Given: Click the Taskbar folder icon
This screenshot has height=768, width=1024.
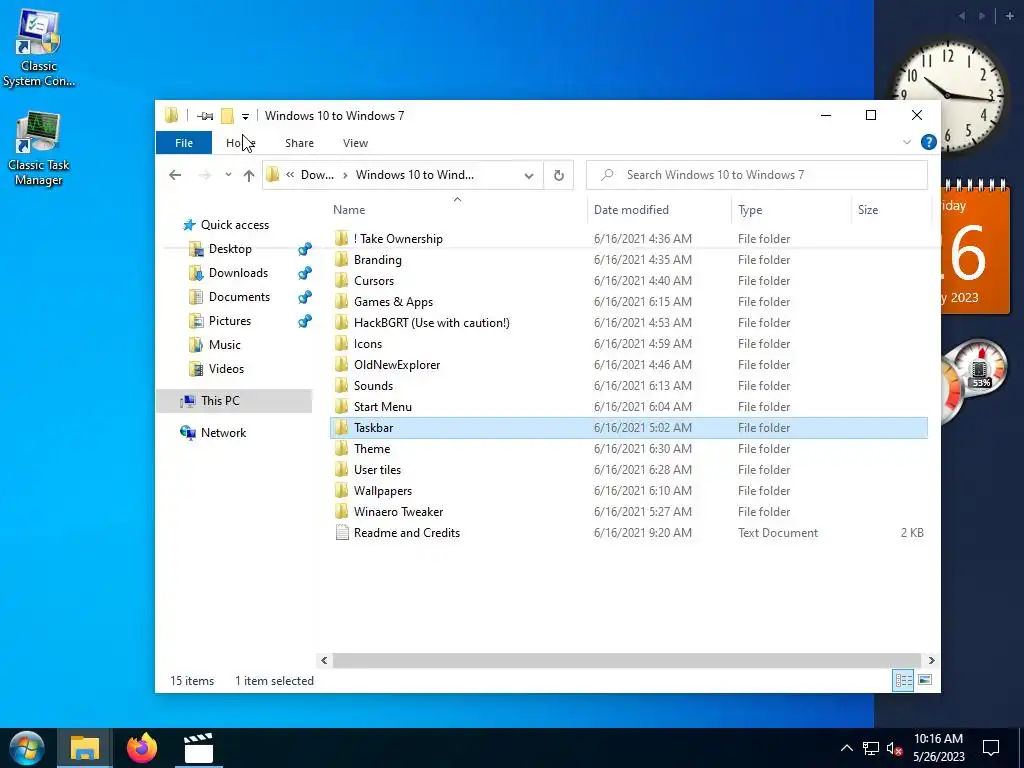Looking at the screenshot, I should pyautogui.click(x=341, y=428).
